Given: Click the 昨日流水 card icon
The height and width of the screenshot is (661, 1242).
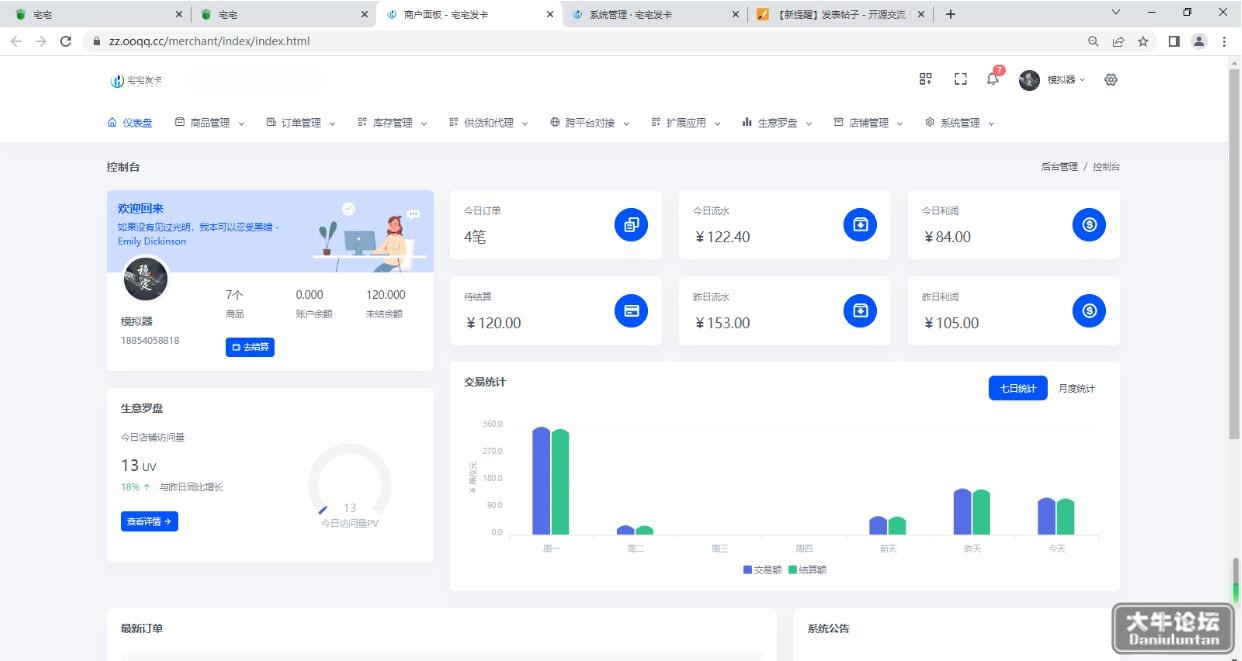Looking at the screenshot, I should [x=860, y=311].
